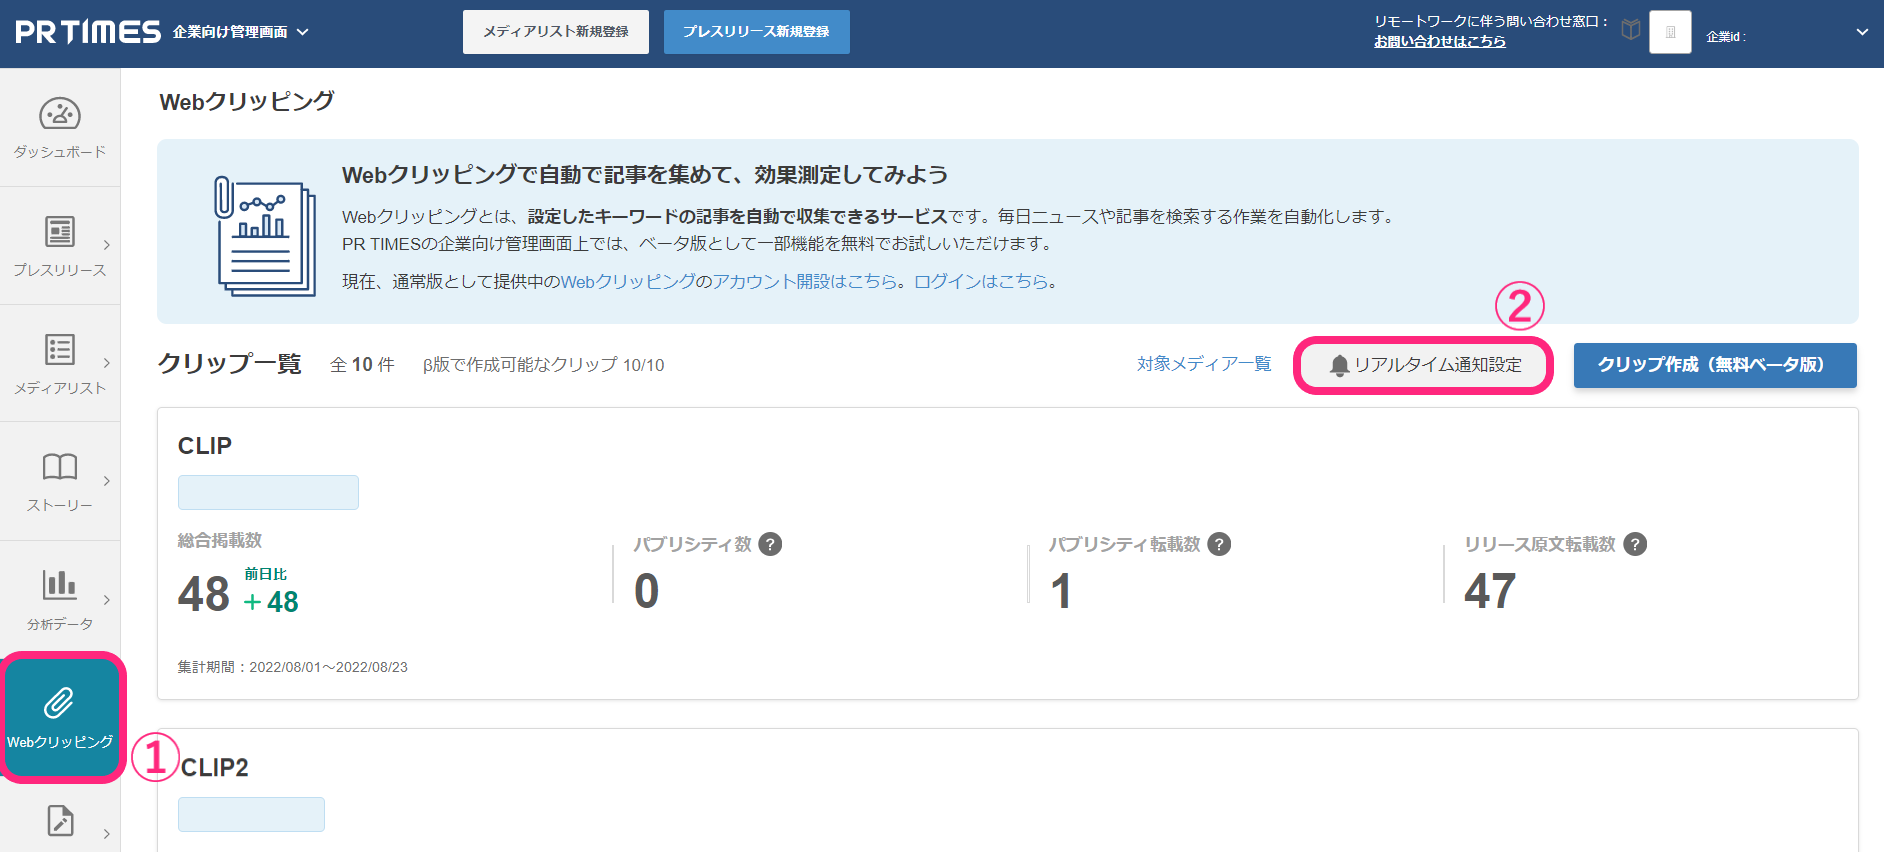Open the Story (ストーリー) book icon

(x=60, y=467)
